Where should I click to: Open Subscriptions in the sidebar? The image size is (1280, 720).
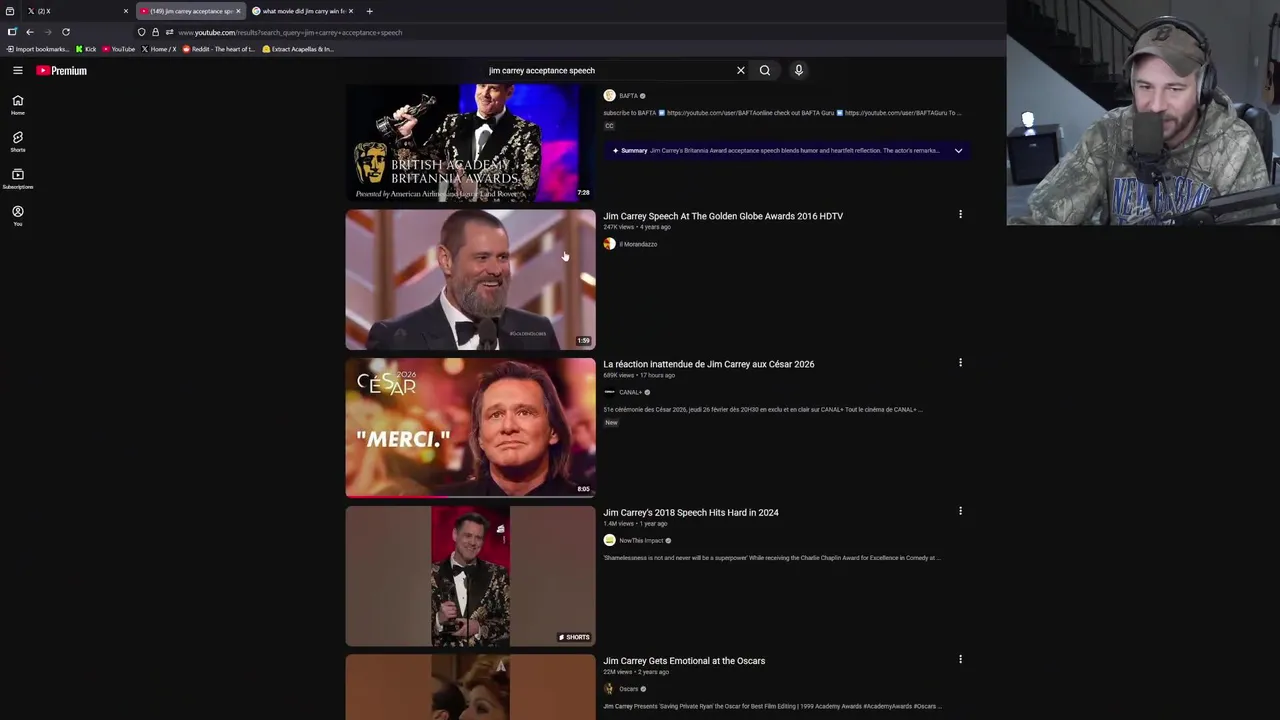[x=17, y=179]
